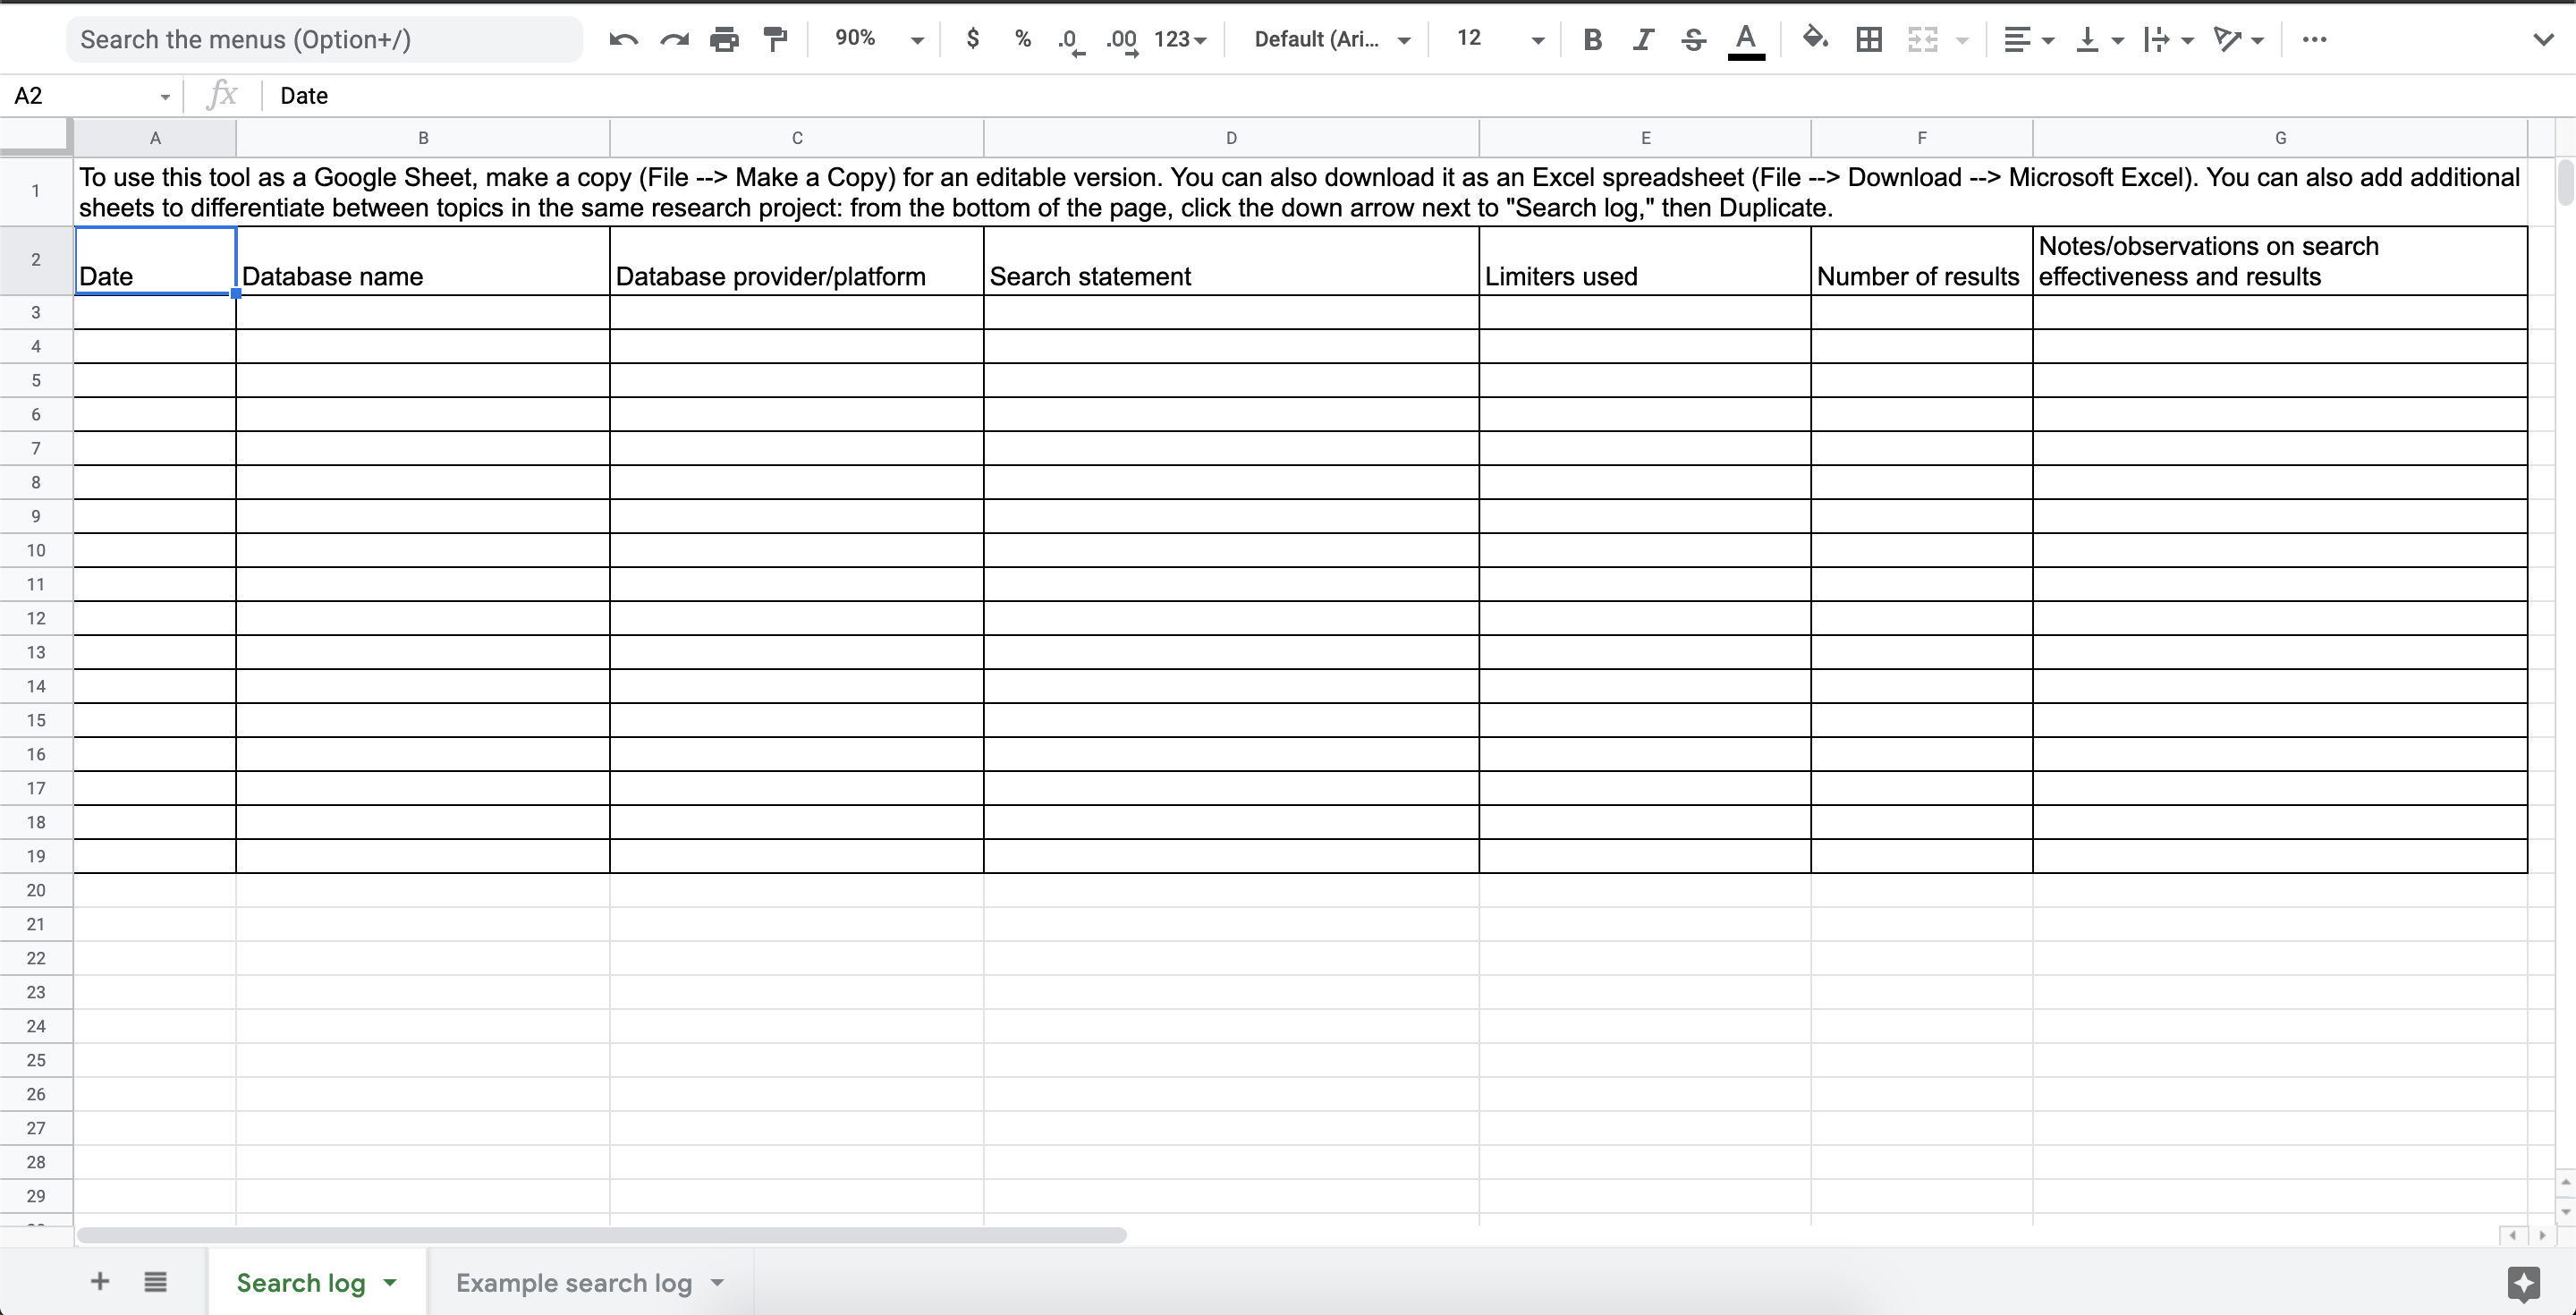Print the spreadsheet
The image size is (2576, 1315).
pyautogui.click(x=724, y=39)
